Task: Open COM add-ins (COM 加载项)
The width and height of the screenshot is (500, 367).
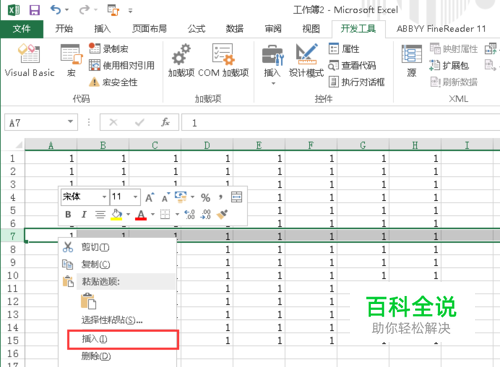Action: tap(223, 61)
